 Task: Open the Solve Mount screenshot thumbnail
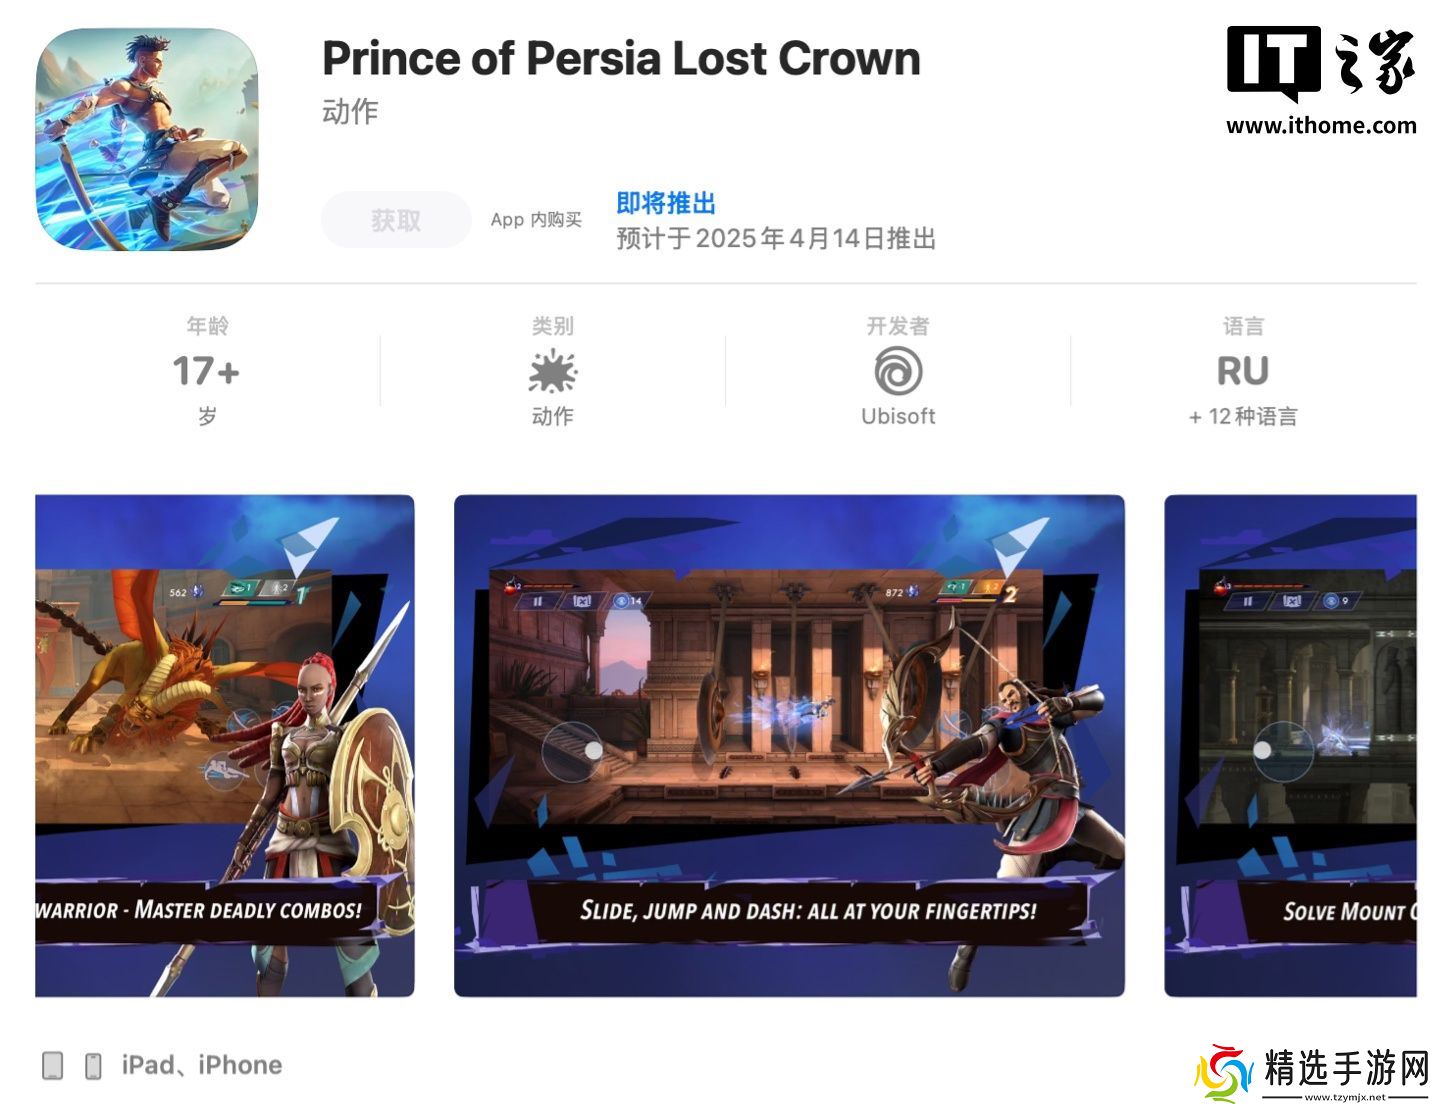click(x=1290, y=746)
